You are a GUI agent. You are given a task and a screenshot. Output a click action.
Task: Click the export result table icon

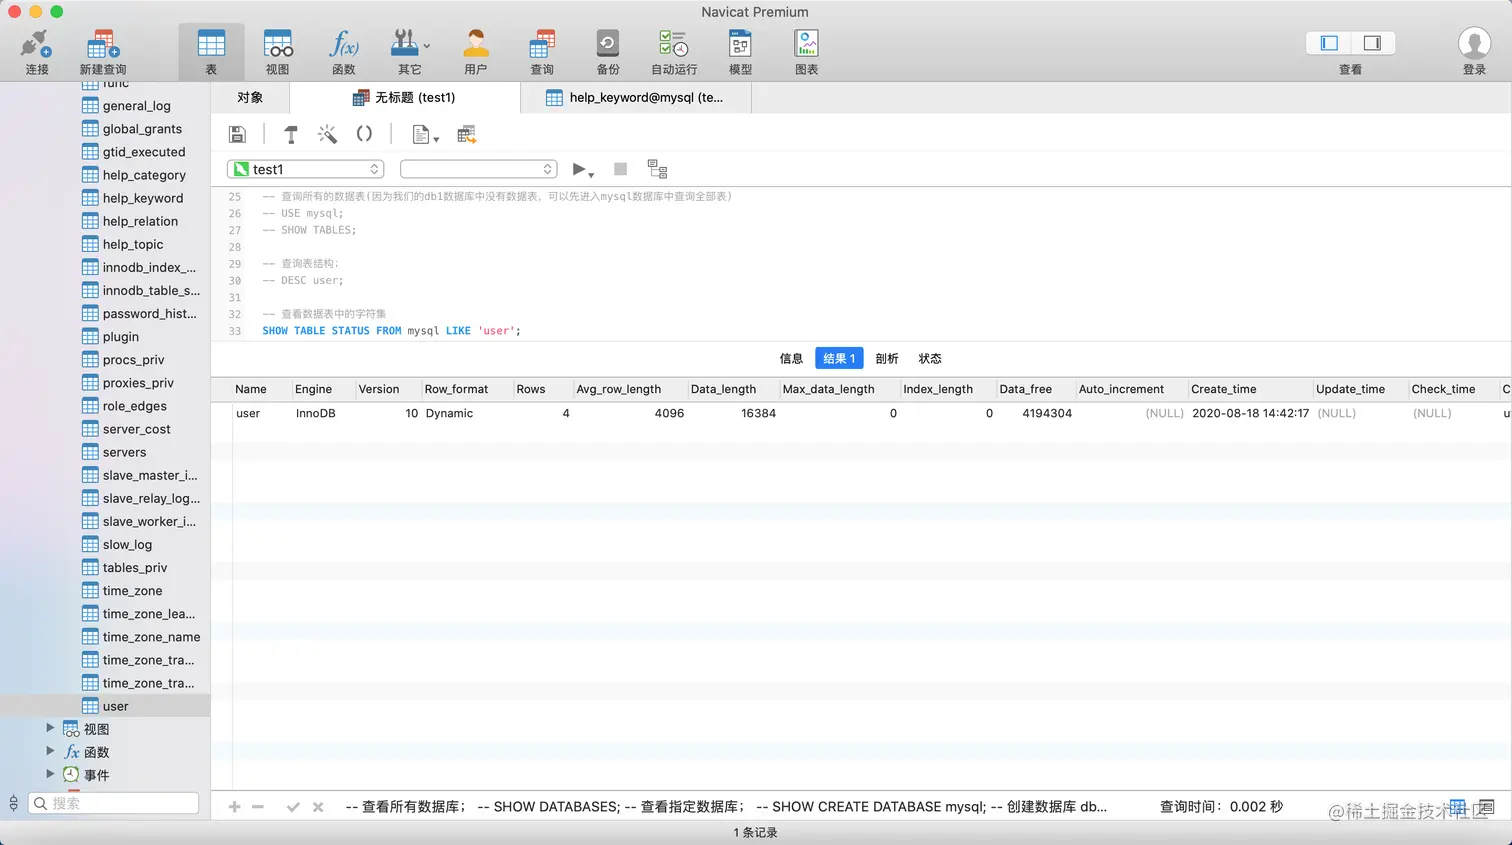(x=466, y=134)
